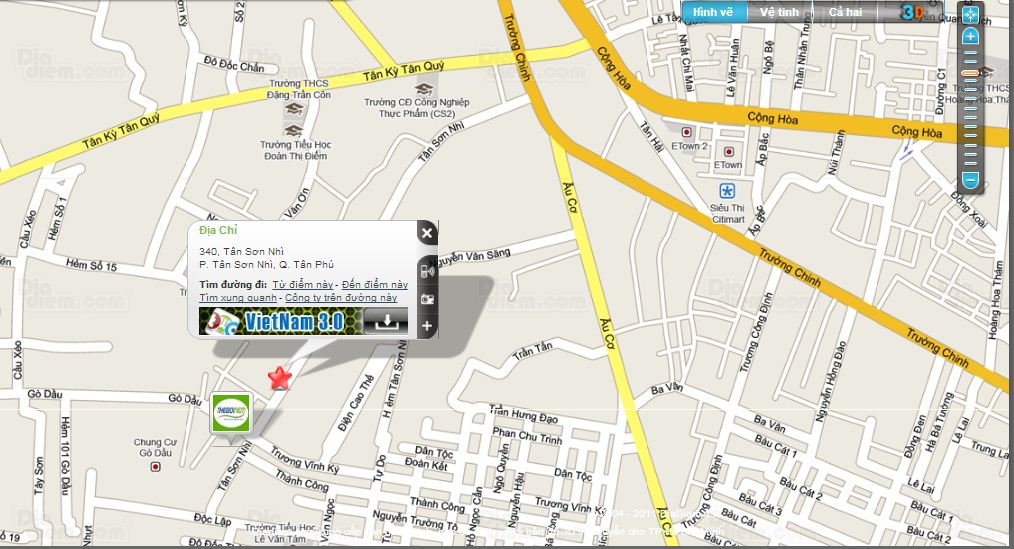Zoom in with the plus button
This screenshot has width=1014, height=549.
pyautogui.click(x=970, y=37)
